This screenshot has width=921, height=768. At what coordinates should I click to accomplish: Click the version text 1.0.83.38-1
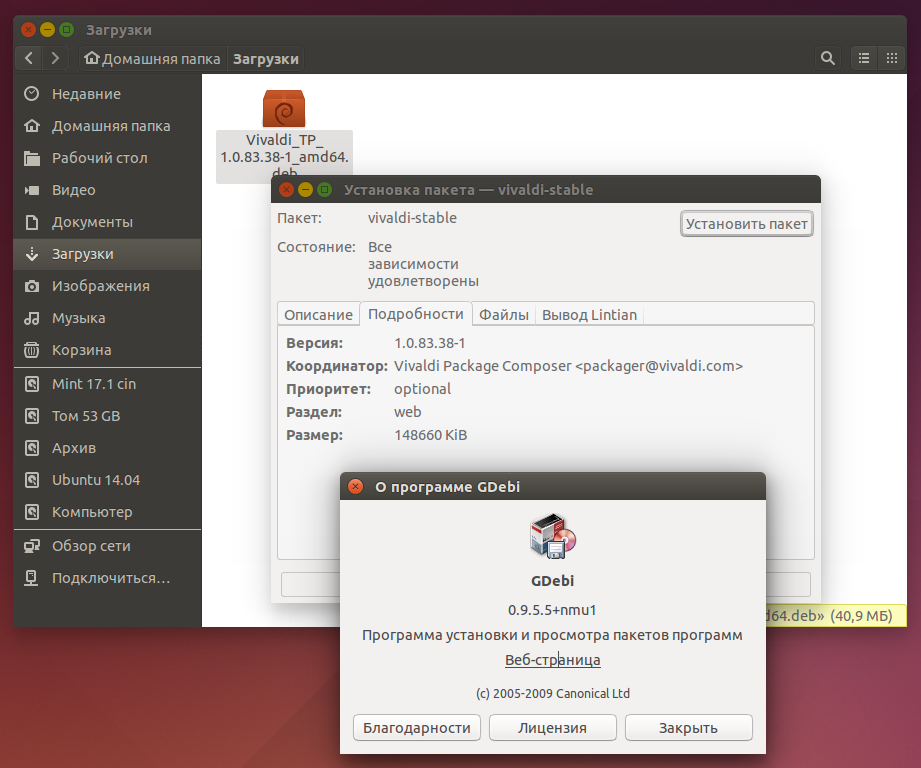(x=429, y=343)
